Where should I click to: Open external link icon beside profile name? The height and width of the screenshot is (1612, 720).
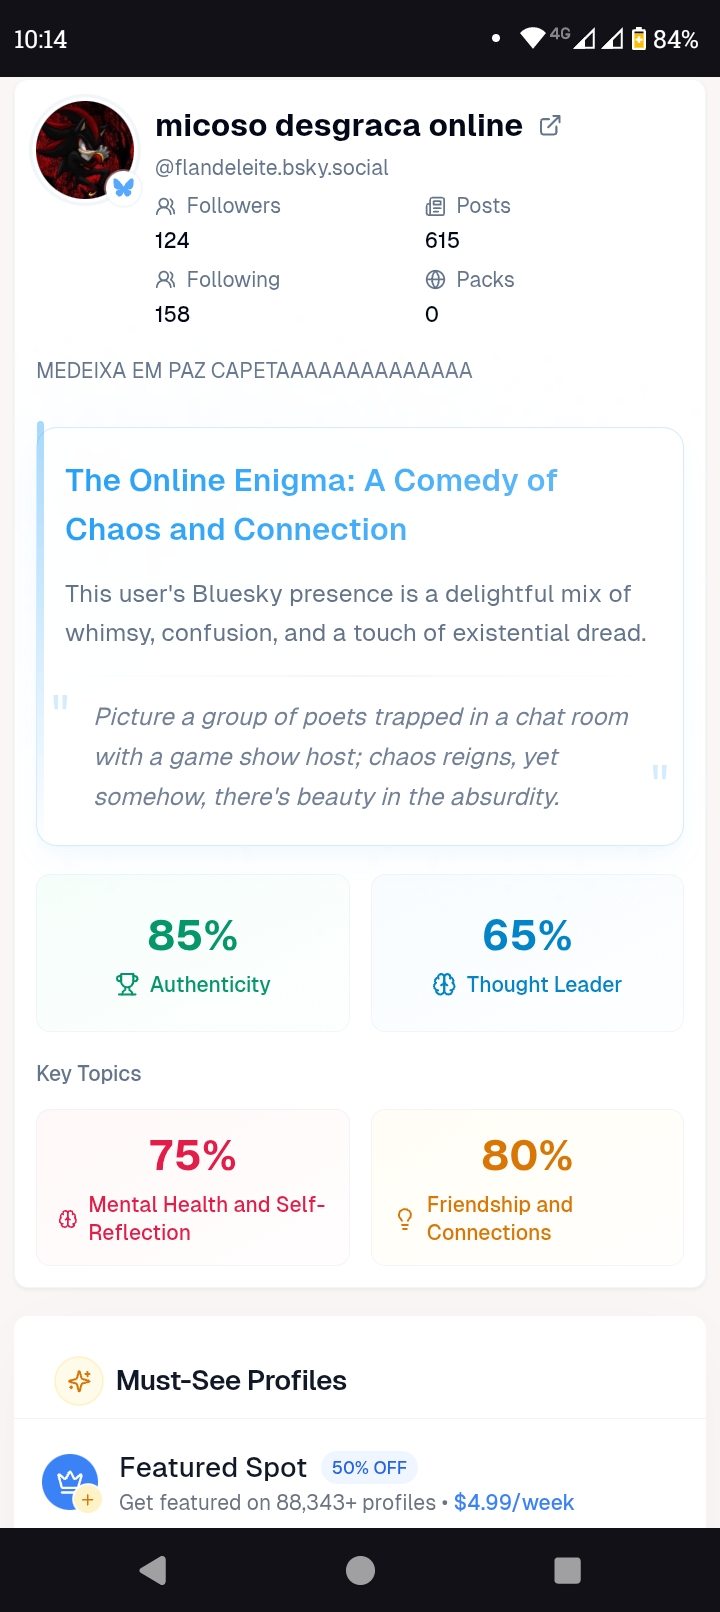pos(550,126)
